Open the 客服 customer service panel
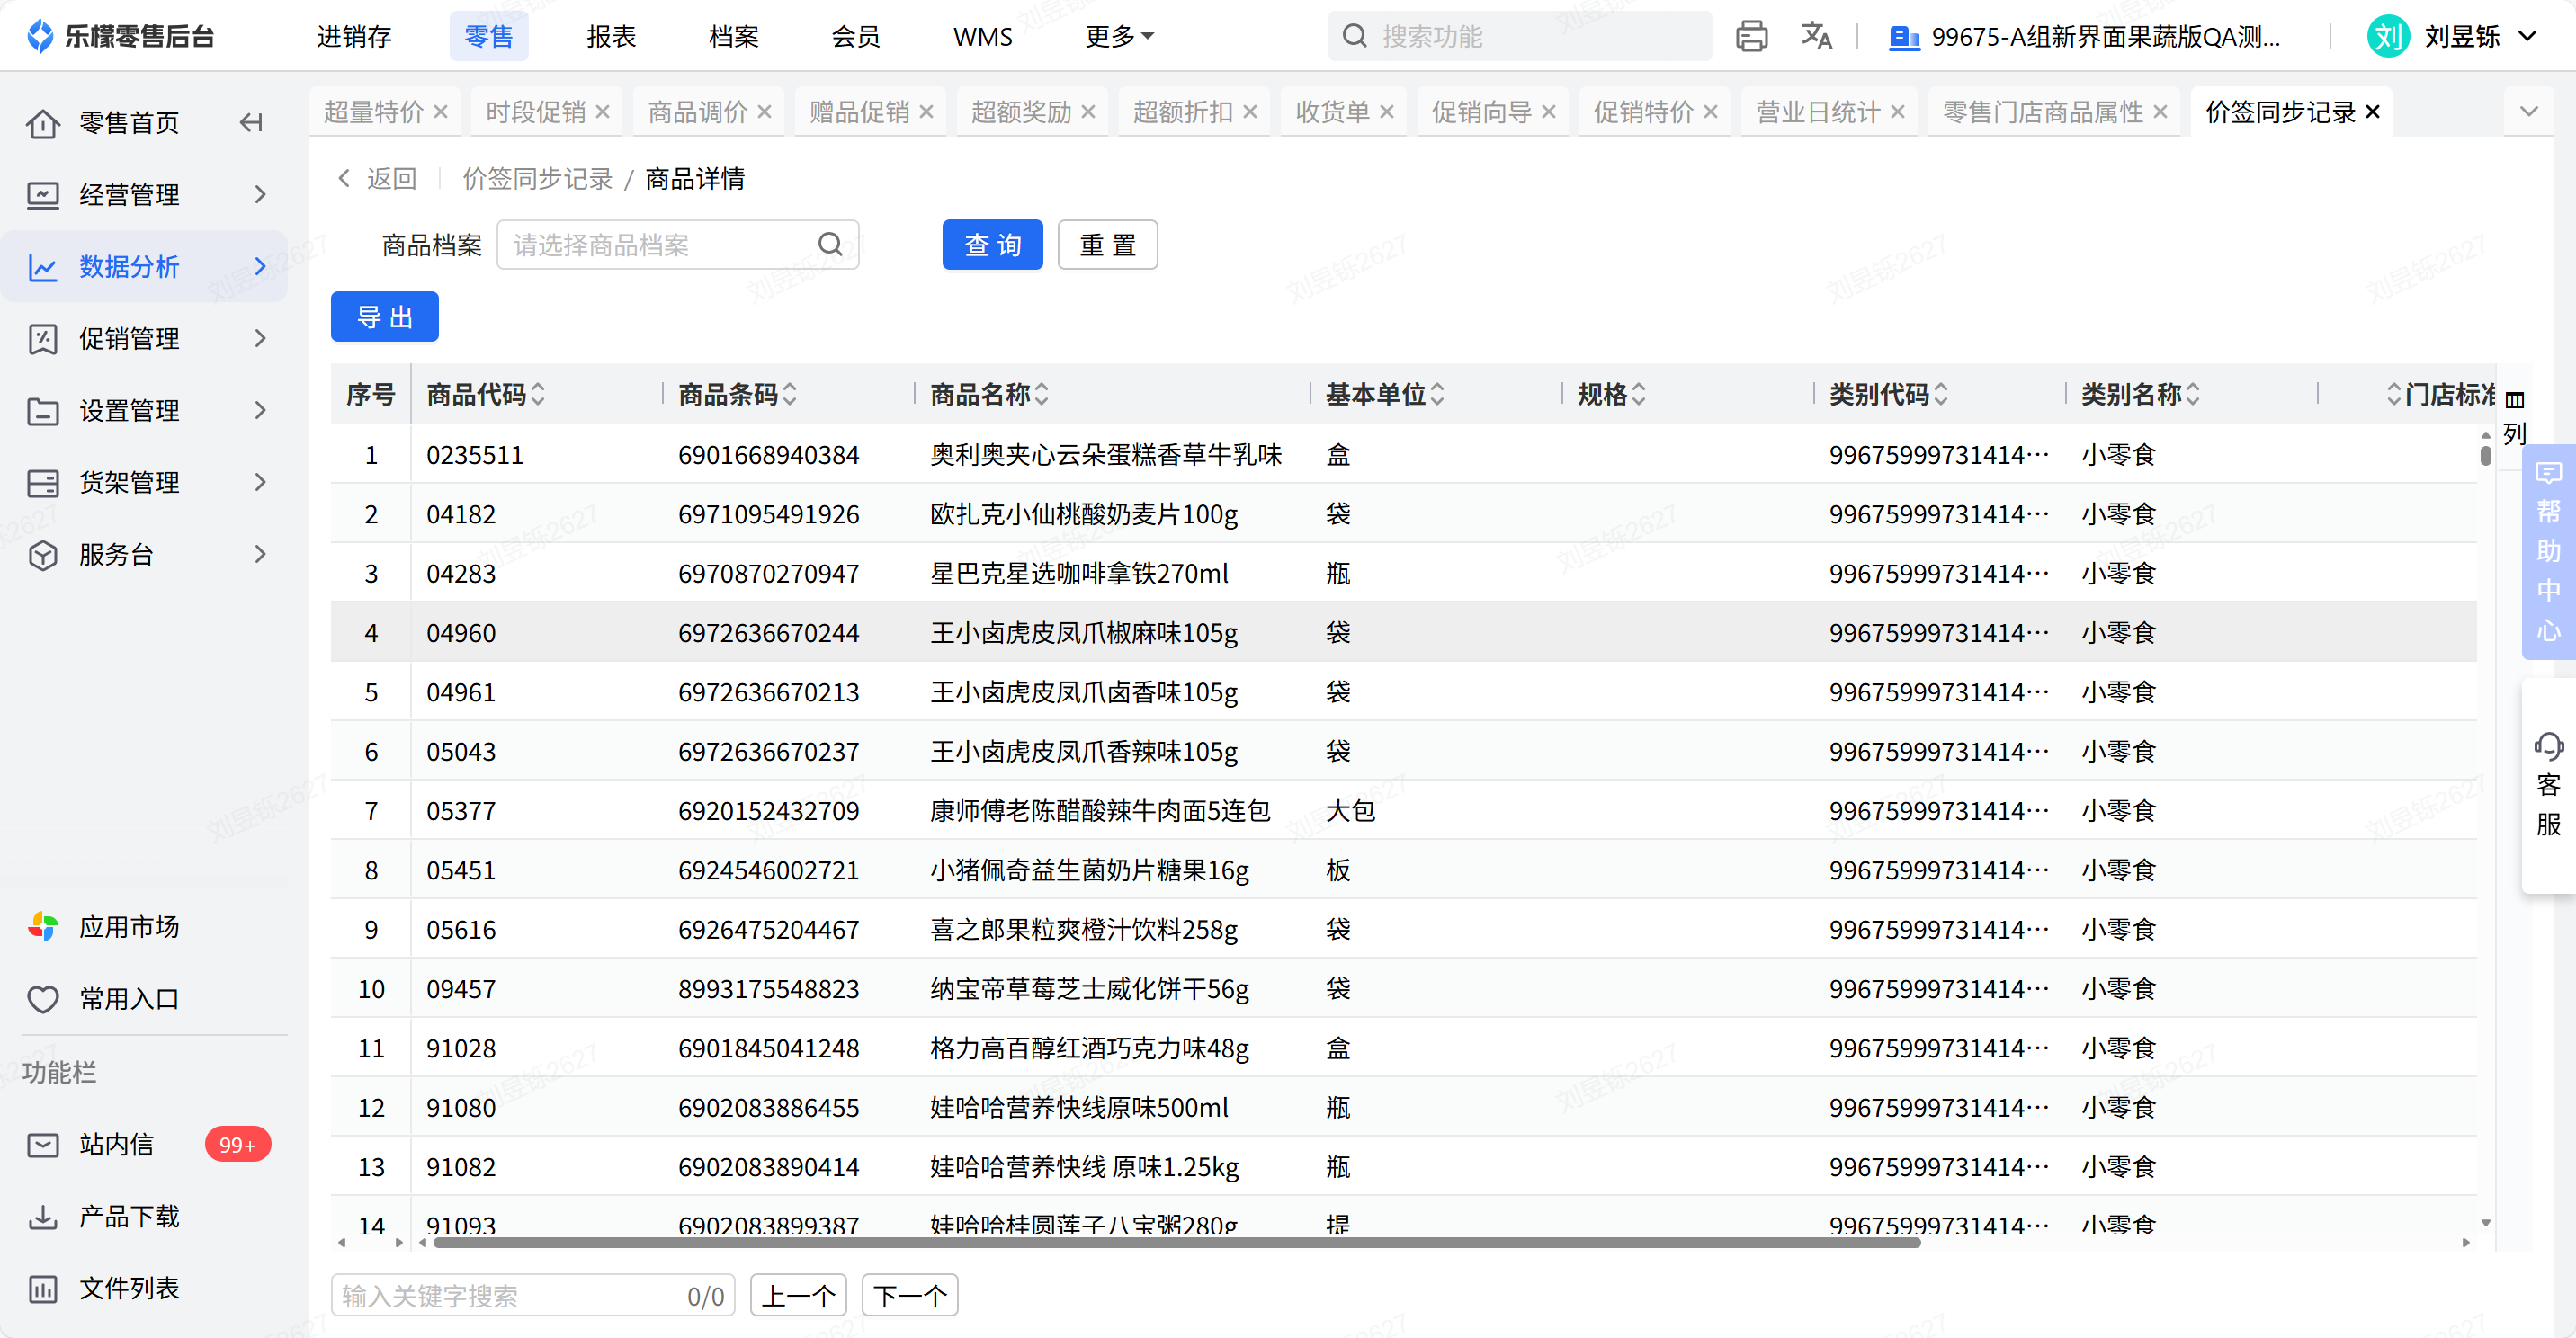The image size is (2576, 1338). 2548,784
